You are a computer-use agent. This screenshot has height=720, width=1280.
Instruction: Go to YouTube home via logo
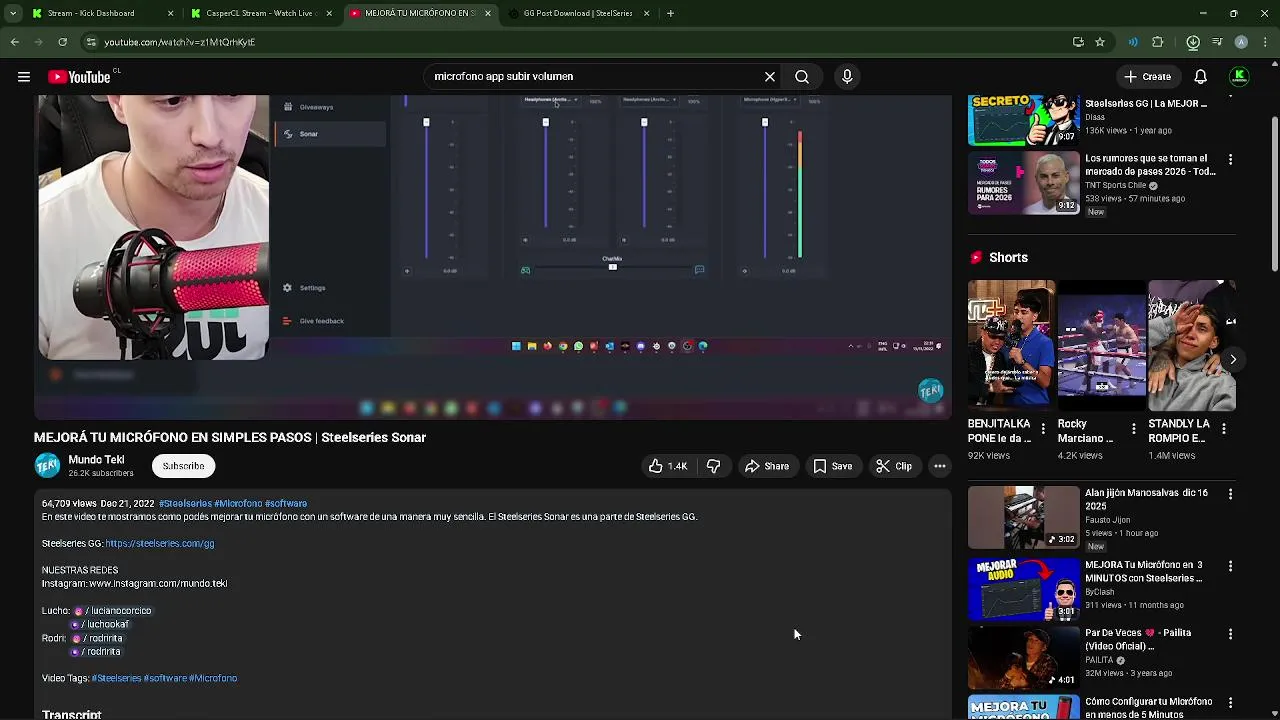(x=79, y=77)
